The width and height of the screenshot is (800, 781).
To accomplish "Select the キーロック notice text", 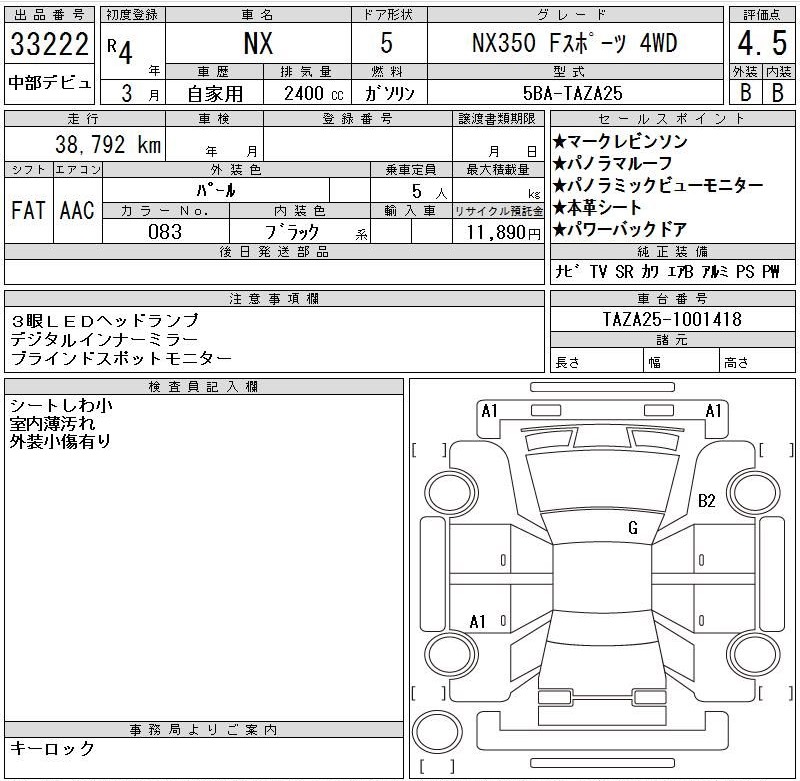I will pos(52,748).
